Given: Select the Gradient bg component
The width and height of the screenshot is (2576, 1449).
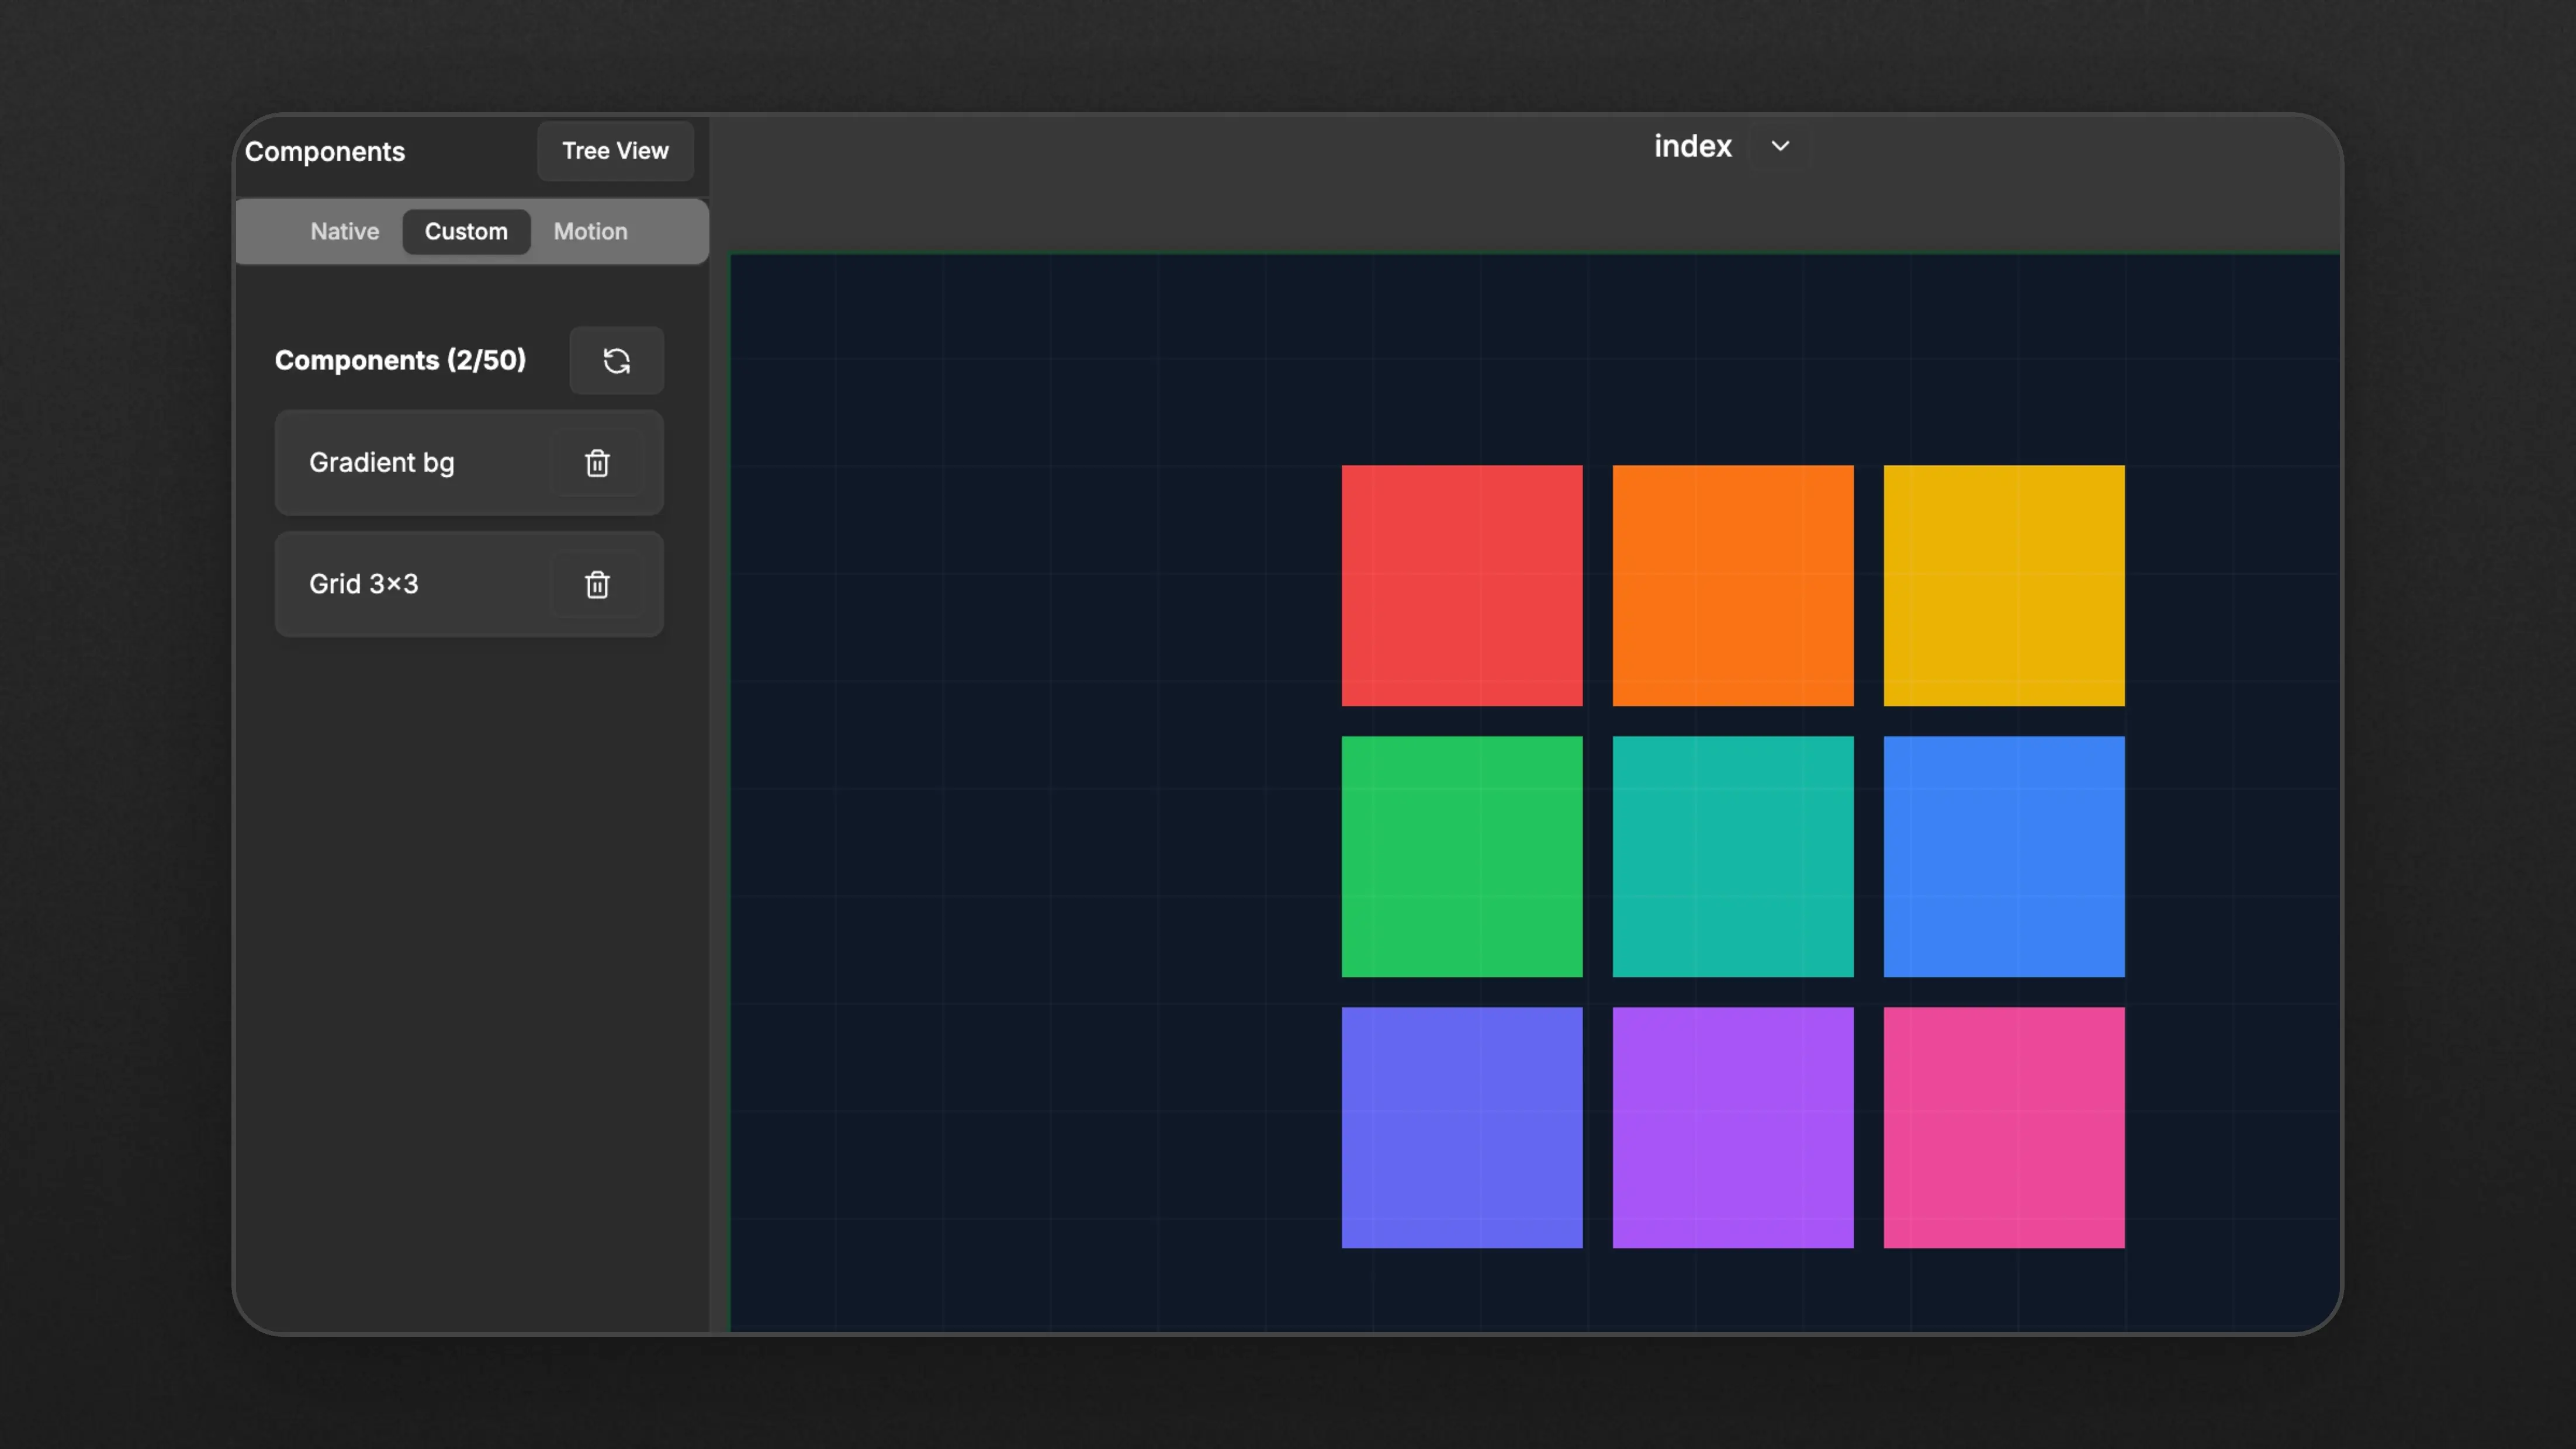Looking at the screenshot, I should point(469,463).
